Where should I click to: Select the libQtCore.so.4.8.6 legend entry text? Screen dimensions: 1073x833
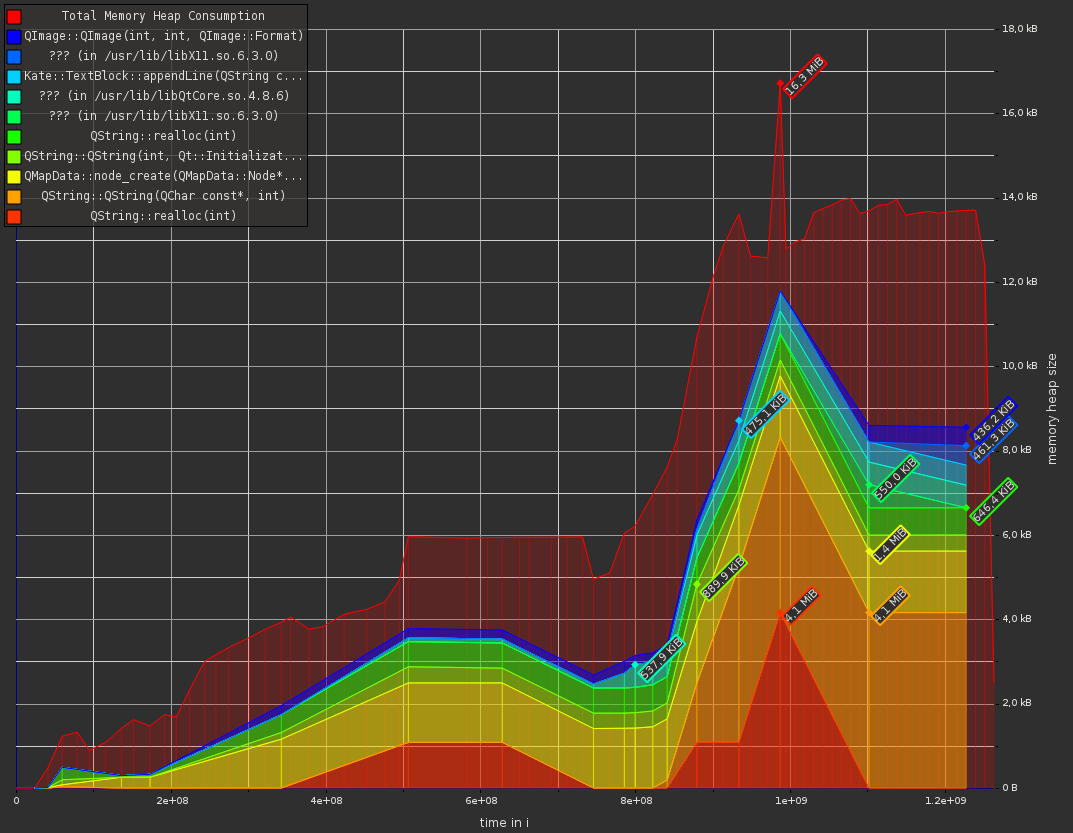[163, 97]
